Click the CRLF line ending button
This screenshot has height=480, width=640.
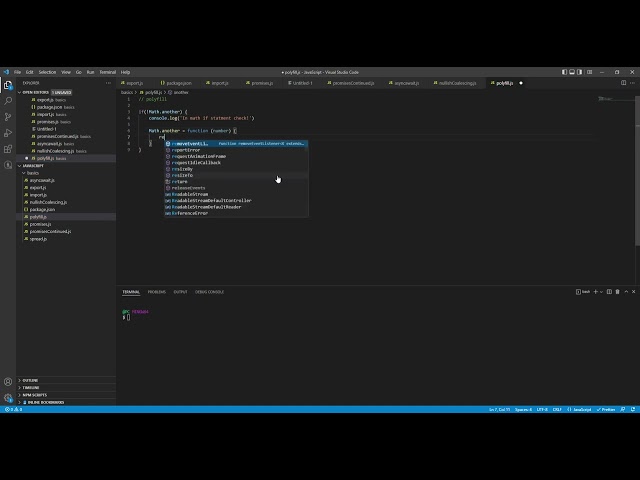[557, 409]
